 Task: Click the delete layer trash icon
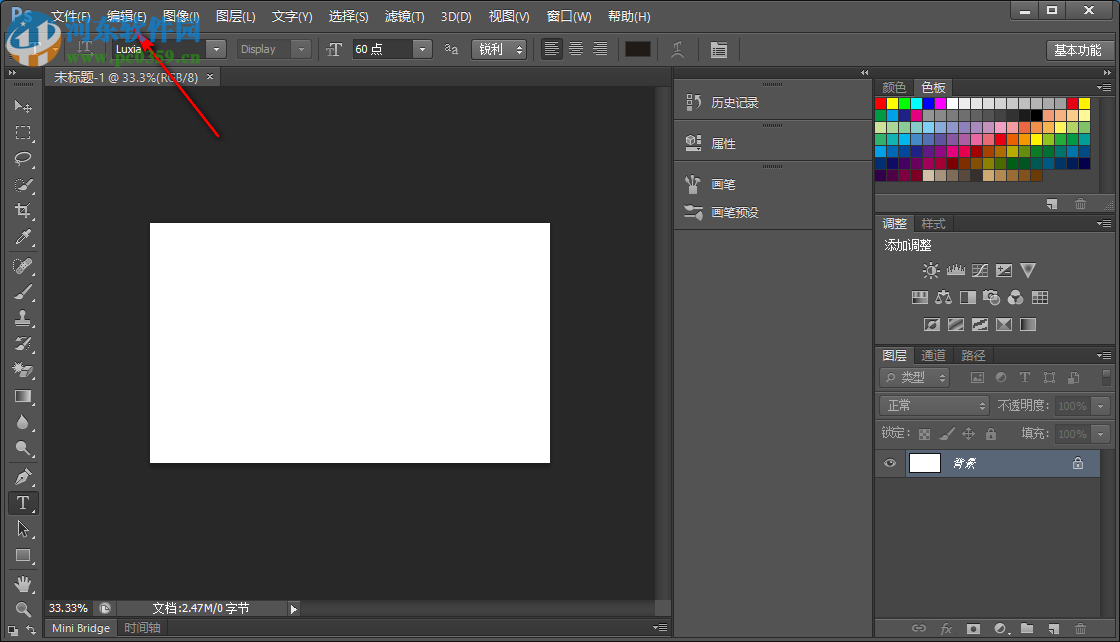pyautogui.click(x=1080, y=629)
